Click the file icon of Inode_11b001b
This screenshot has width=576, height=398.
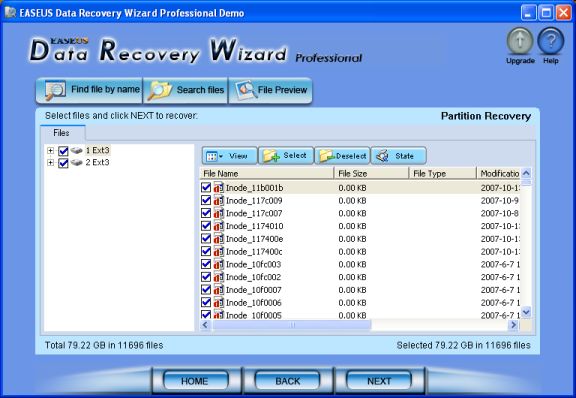point(219,187)
